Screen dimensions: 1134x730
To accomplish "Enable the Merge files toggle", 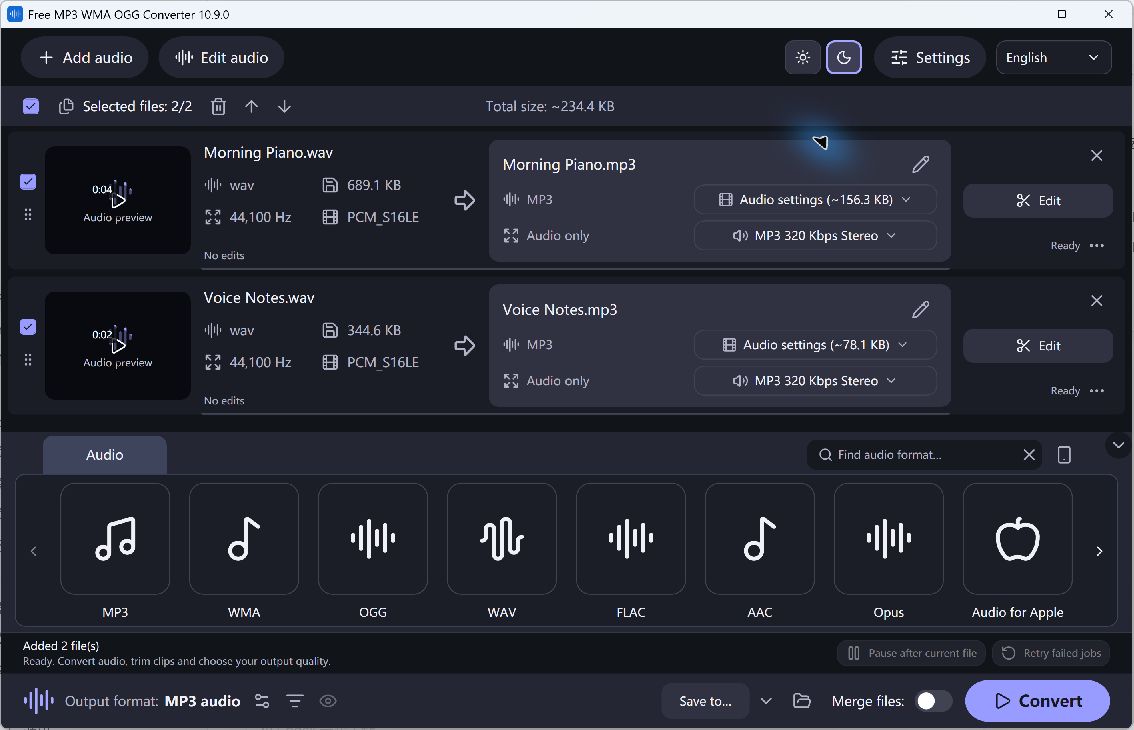I will click(x=933, y=700).
